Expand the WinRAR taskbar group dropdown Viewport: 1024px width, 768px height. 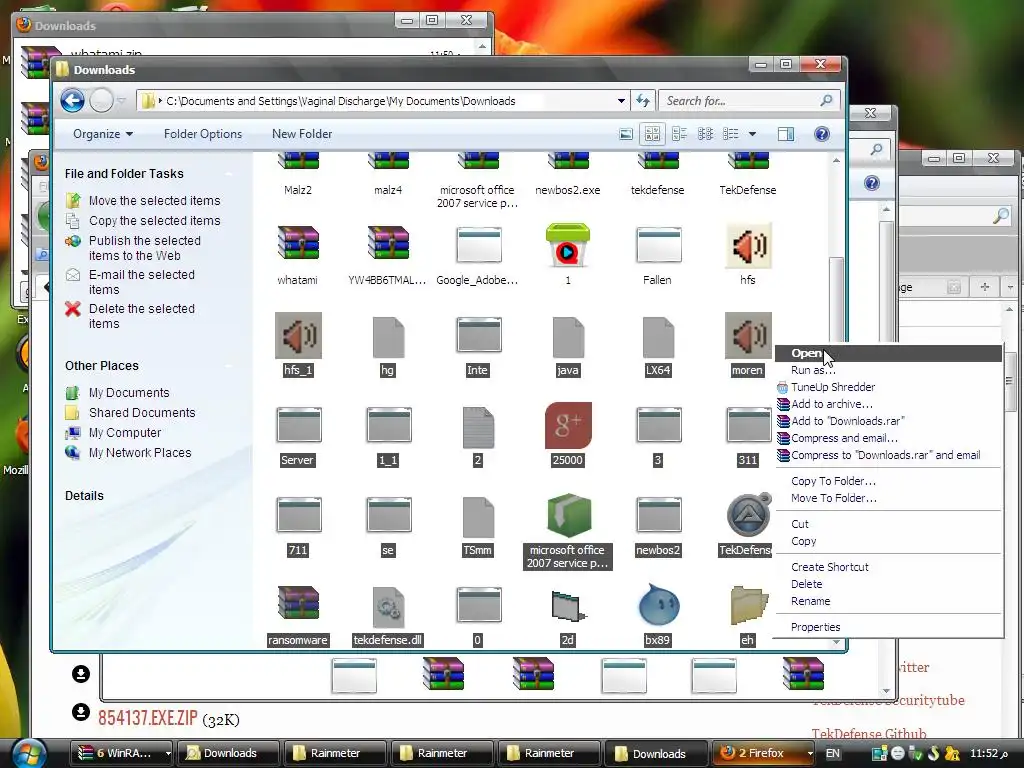click(x=168, y=753)
